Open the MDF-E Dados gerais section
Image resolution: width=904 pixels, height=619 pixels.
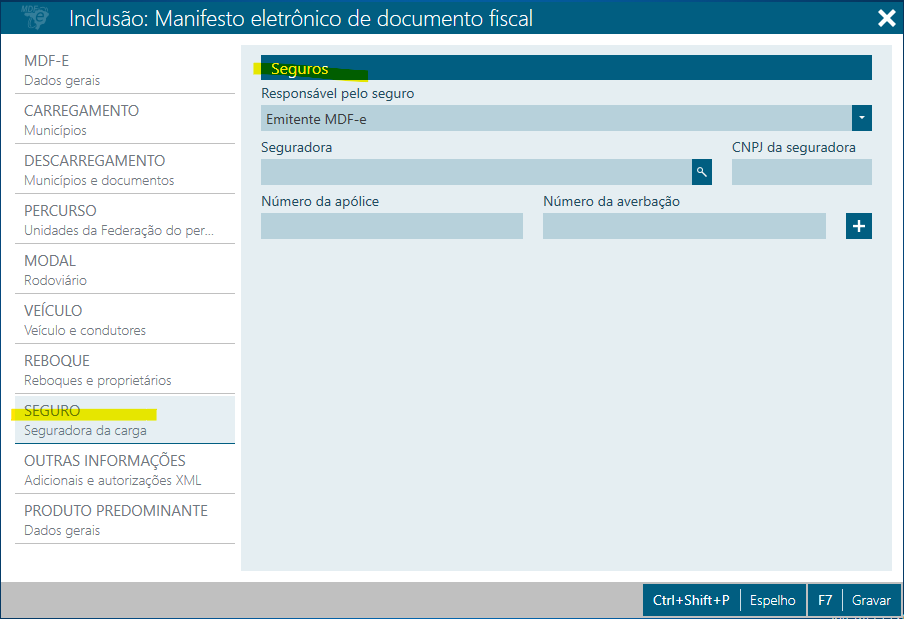[125, 70]
